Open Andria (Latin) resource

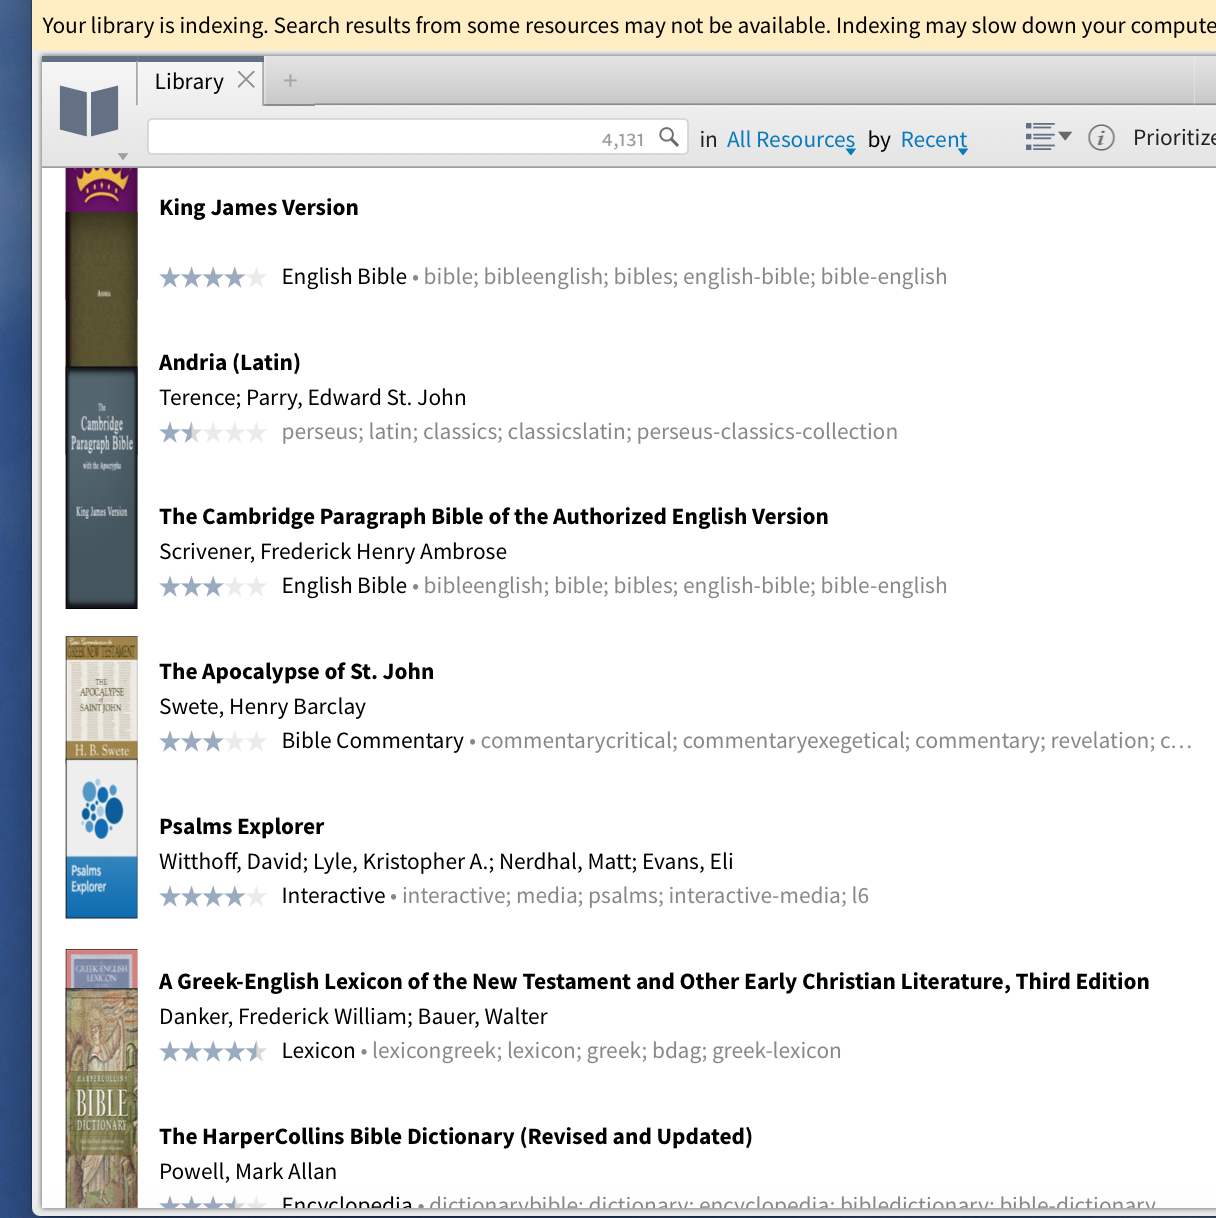(230, 362)
